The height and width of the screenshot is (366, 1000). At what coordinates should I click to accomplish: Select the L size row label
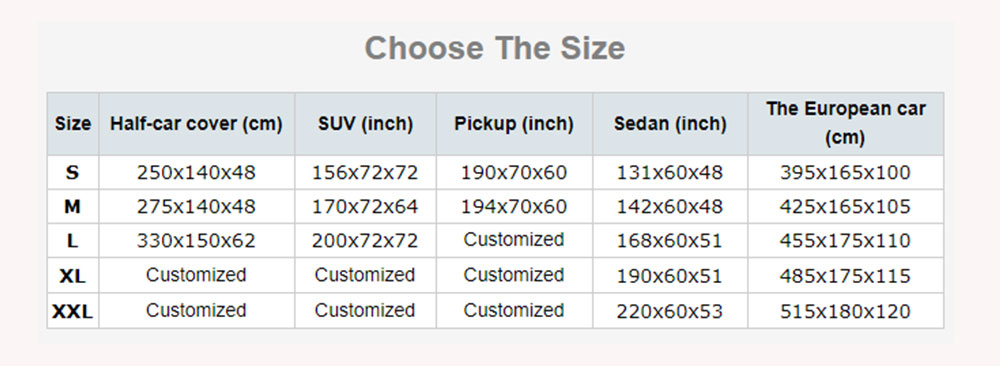point(73,241)
